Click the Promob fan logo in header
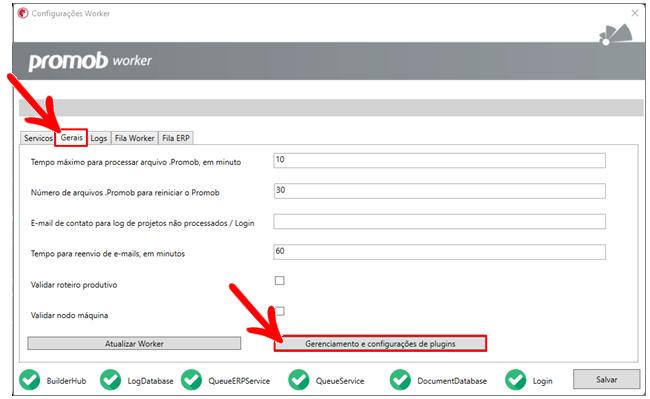 (x=616, y=35)
